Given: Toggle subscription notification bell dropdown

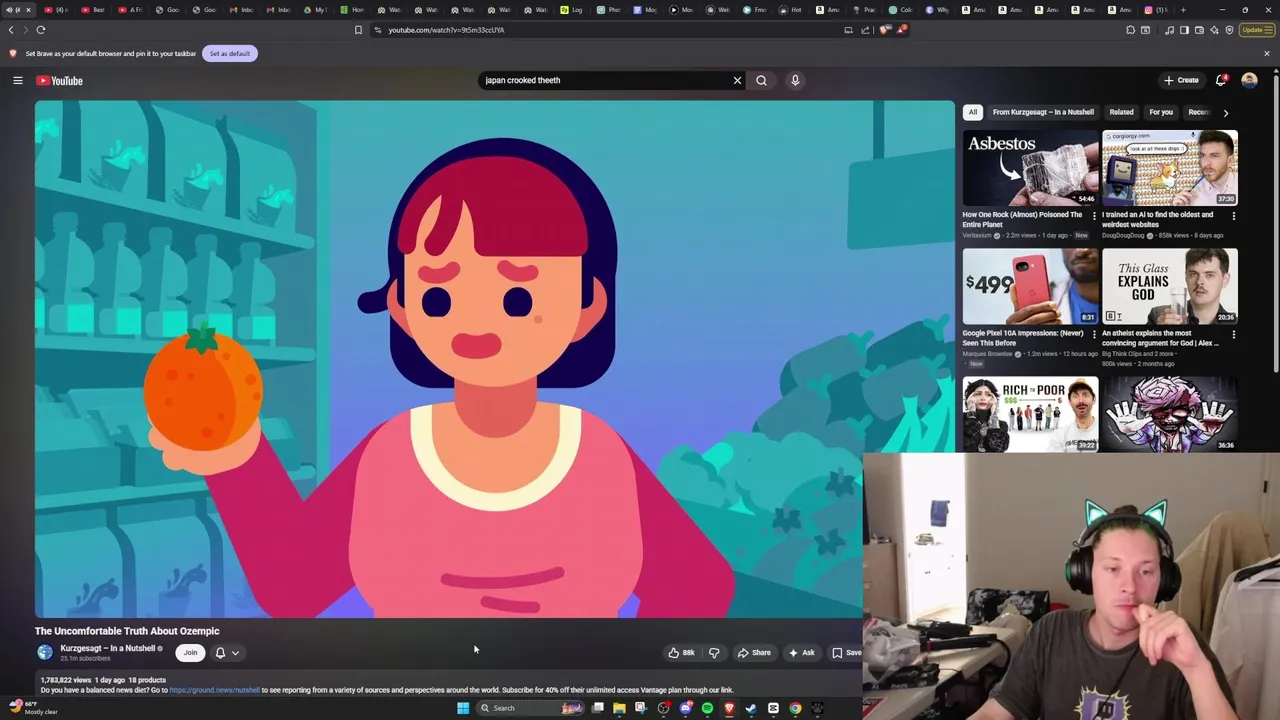Looking at the screenshot, I should 227,653.
